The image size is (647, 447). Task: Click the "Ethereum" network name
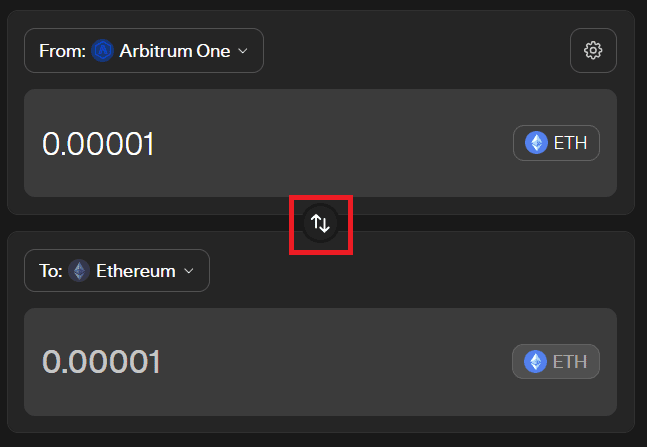coord(135,271)
